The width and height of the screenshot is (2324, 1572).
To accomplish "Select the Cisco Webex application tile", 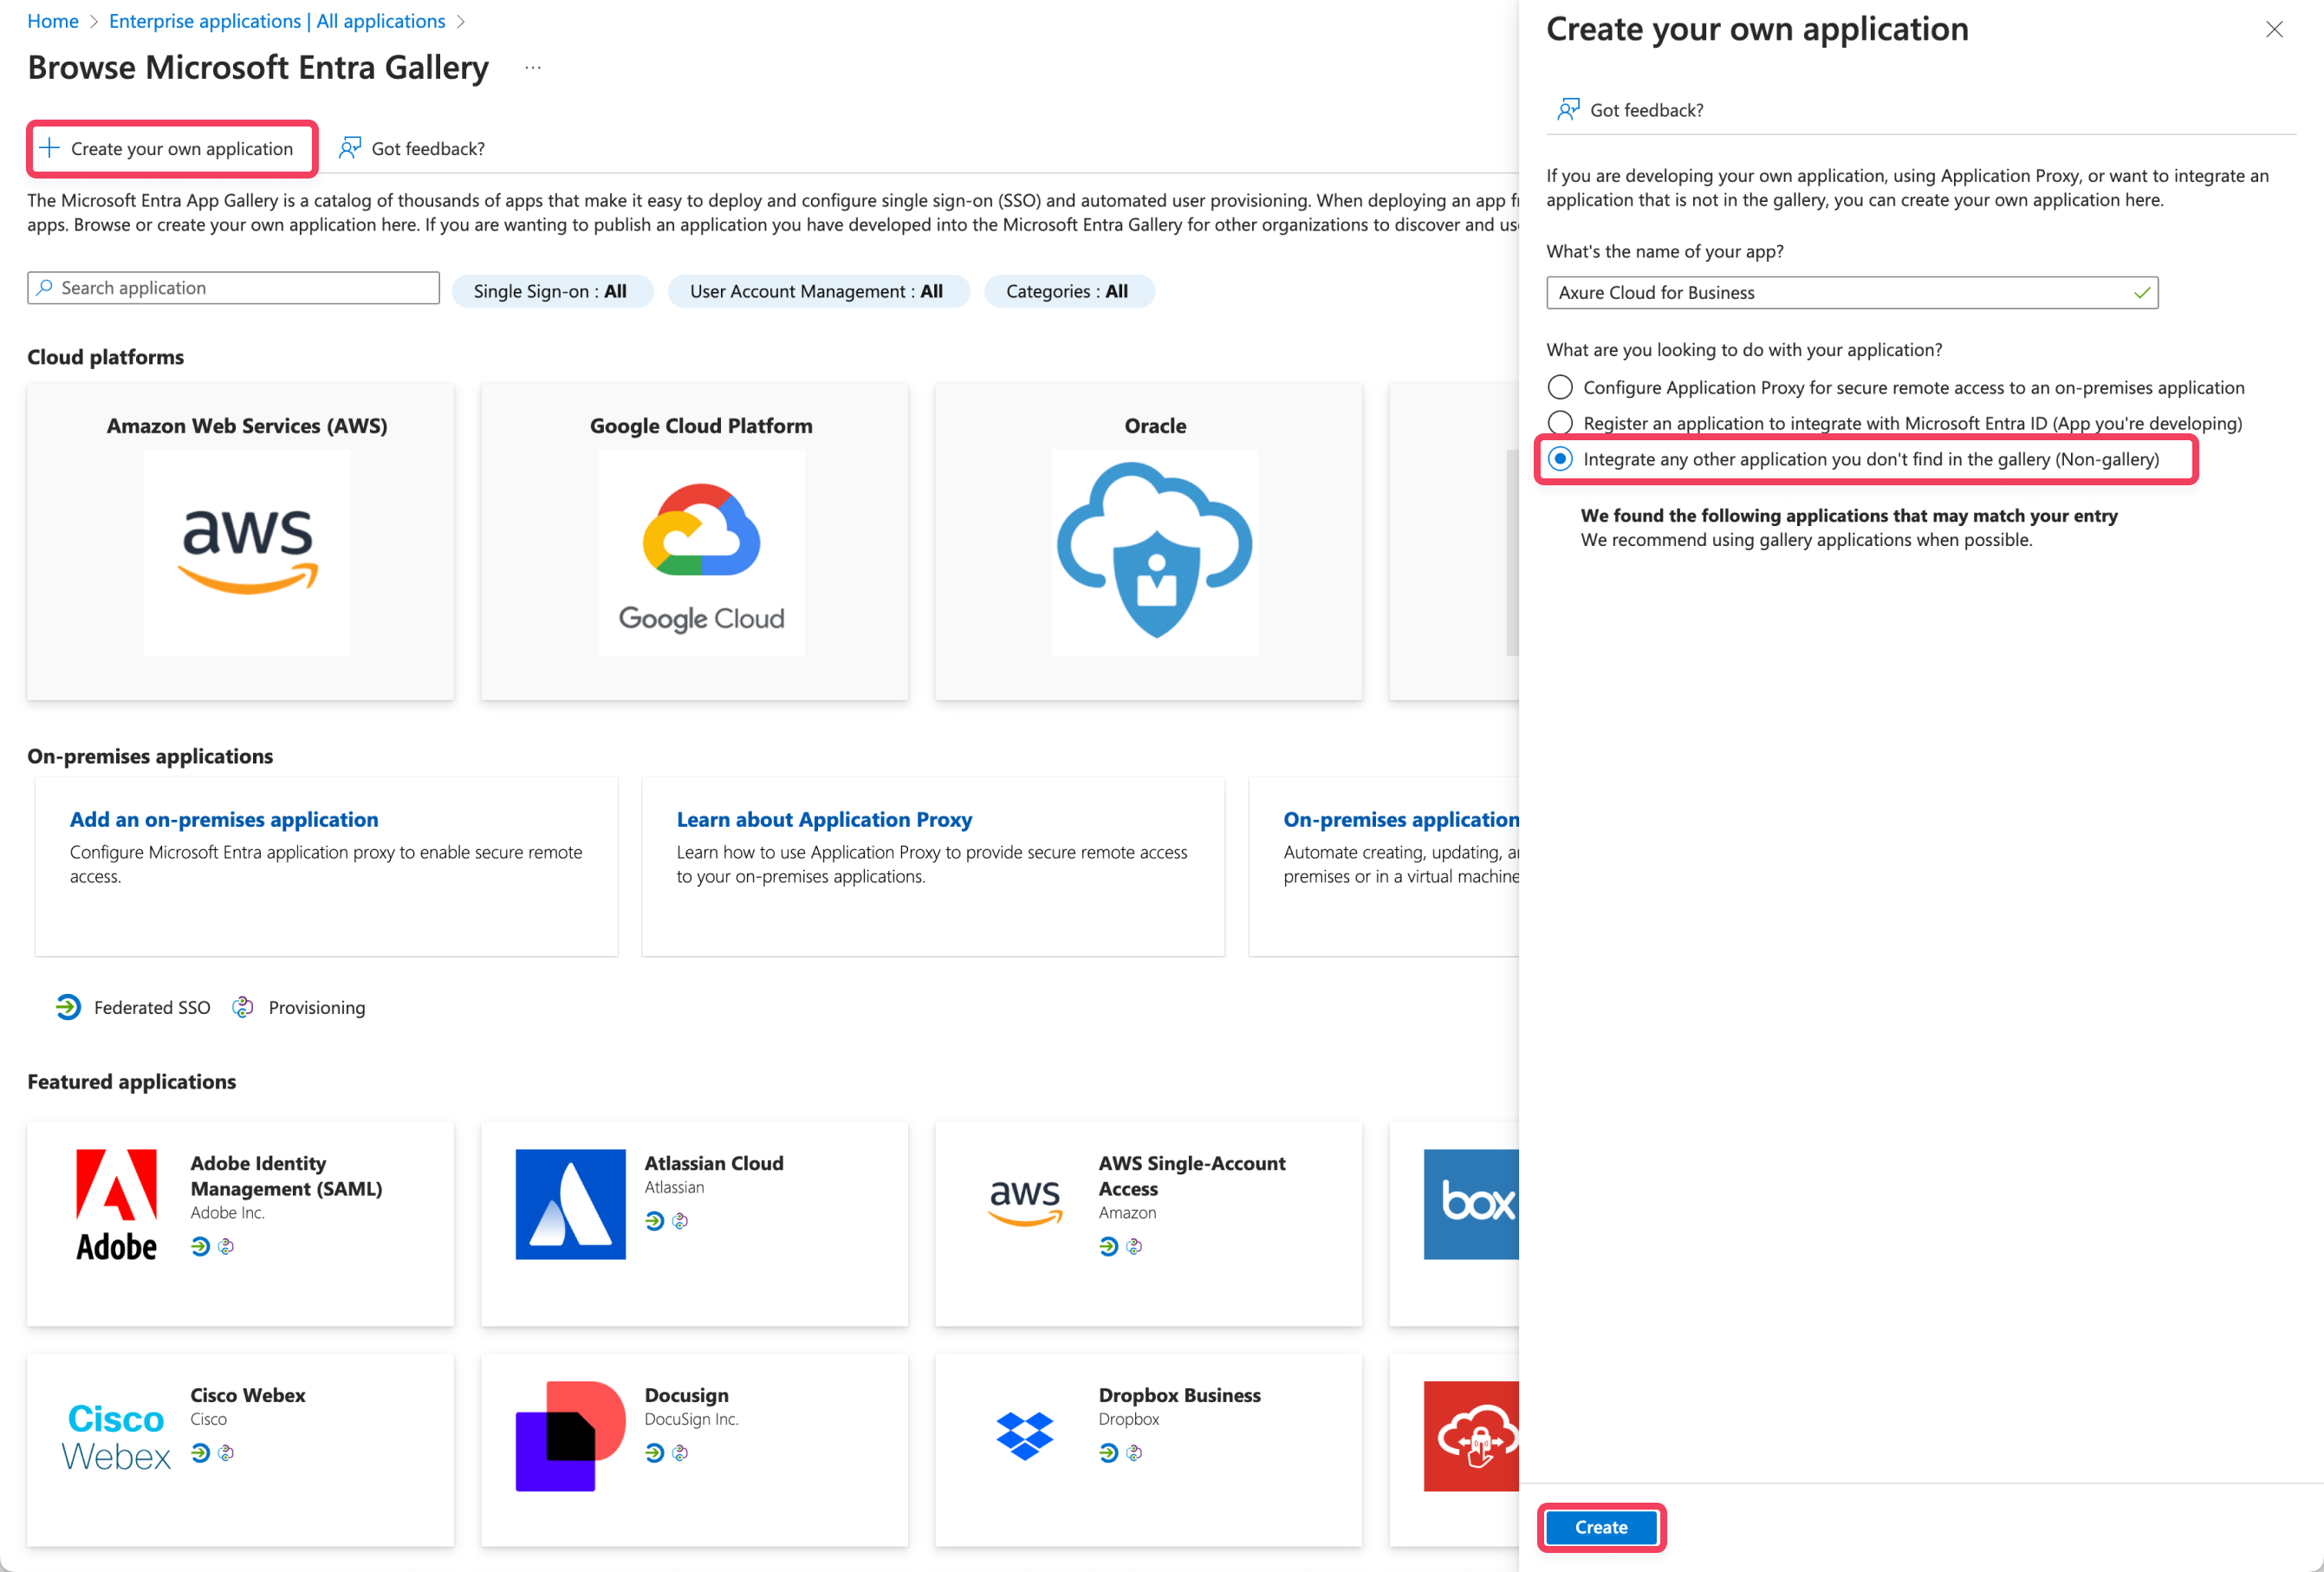I will pos(240,1450).
